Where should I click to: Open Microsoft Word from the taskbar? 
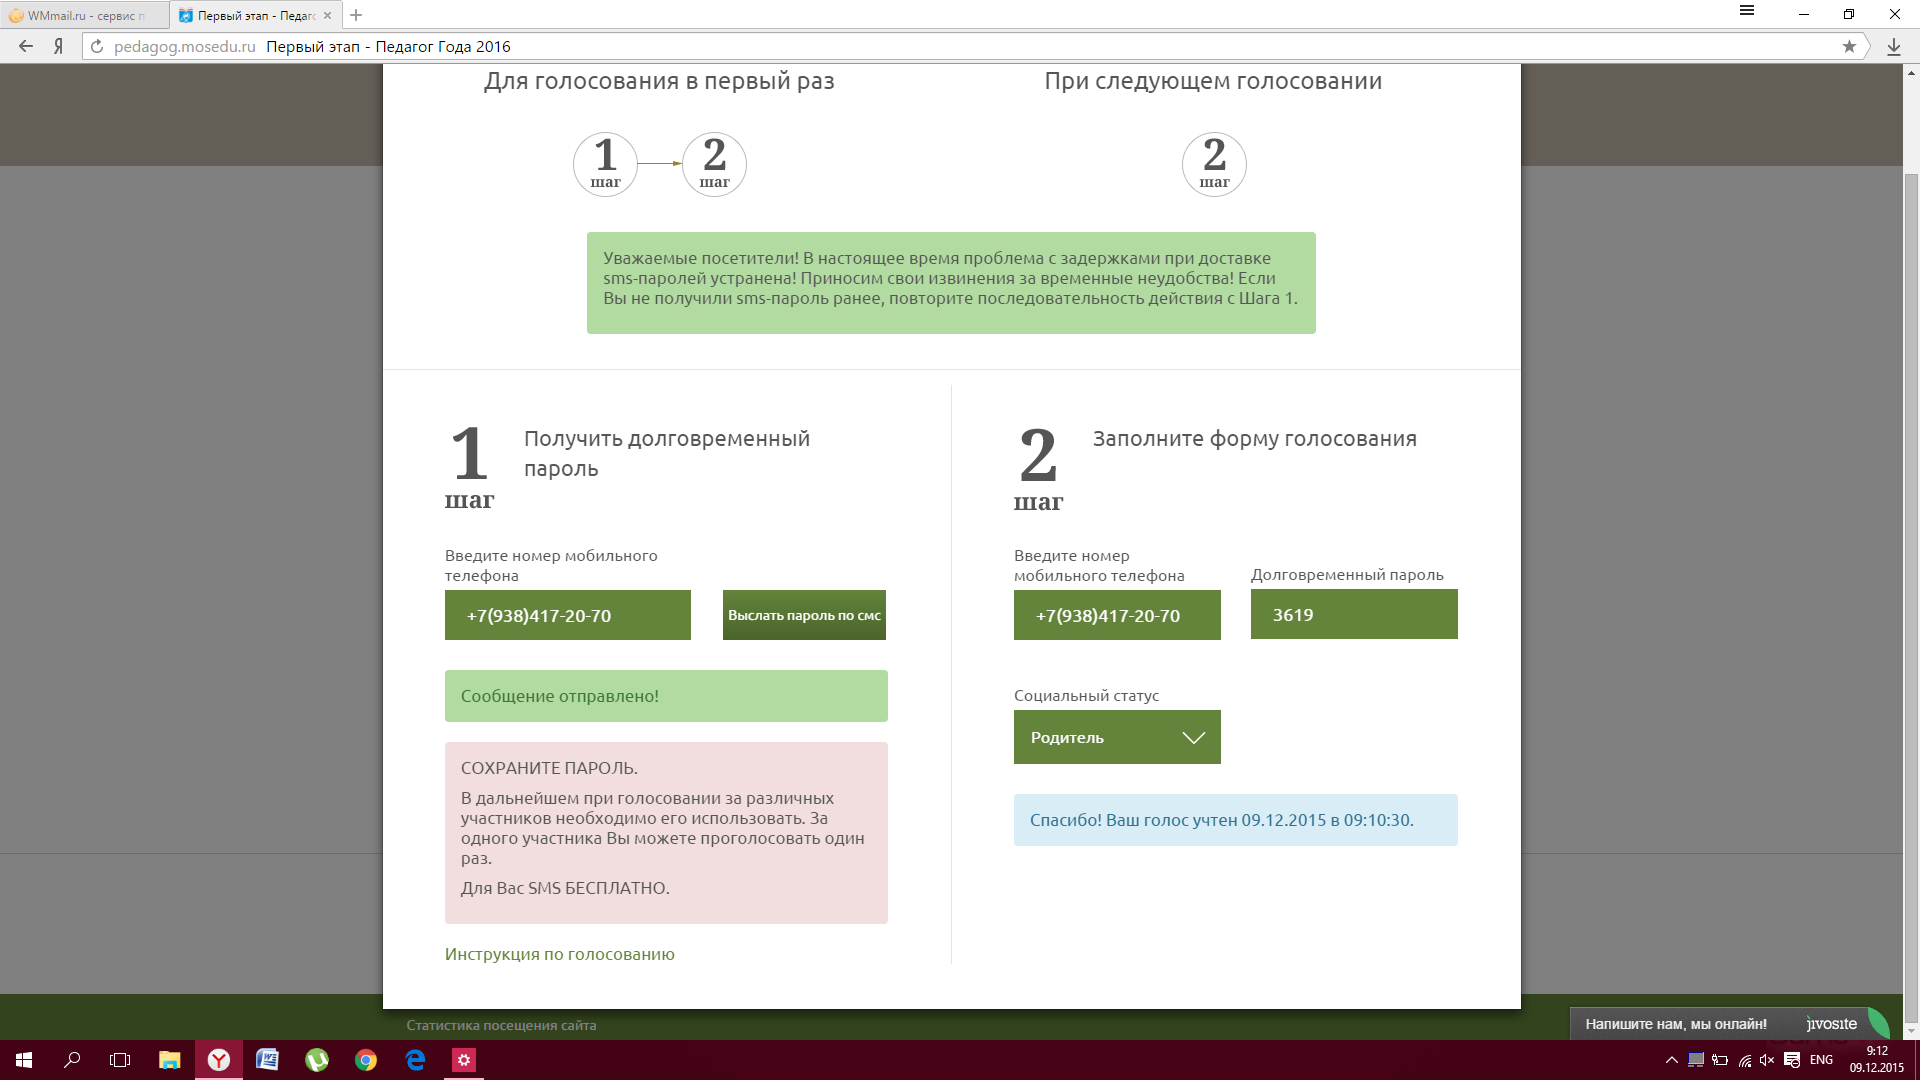pos(267,1060)
